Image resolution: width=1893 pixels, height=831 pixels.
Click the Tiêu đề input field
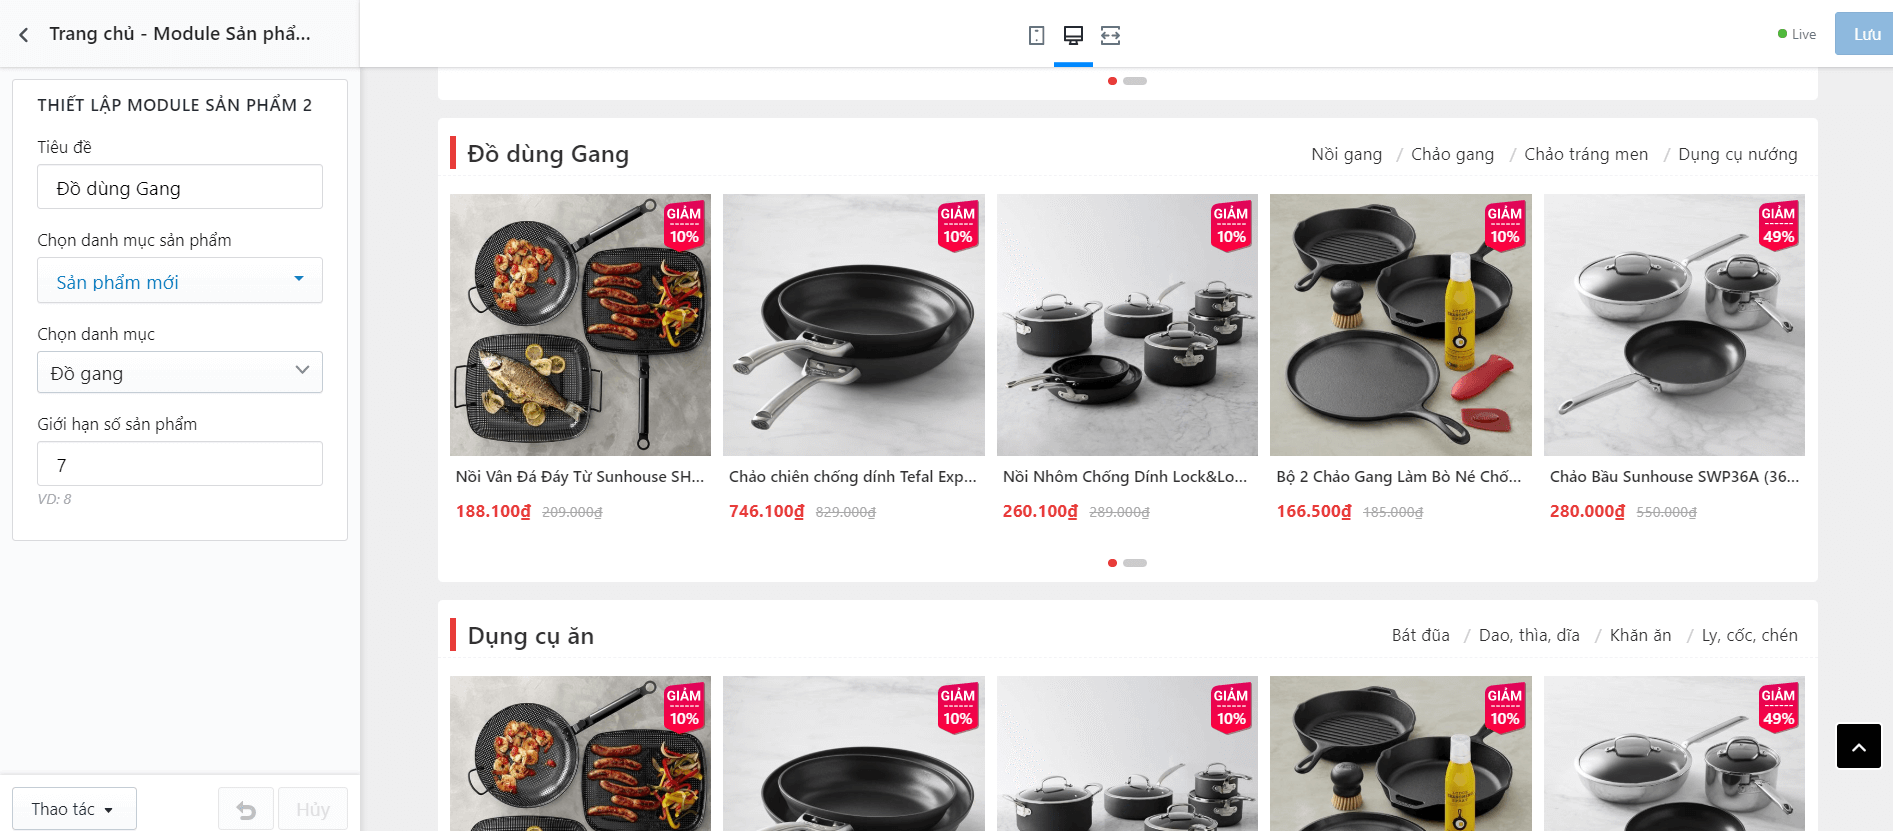(180, 187)
